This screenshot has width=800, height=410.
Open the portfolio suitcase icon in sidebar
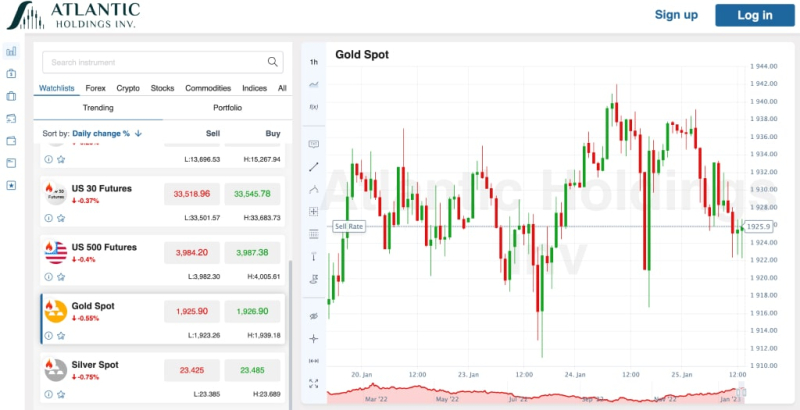pos(11,96)
